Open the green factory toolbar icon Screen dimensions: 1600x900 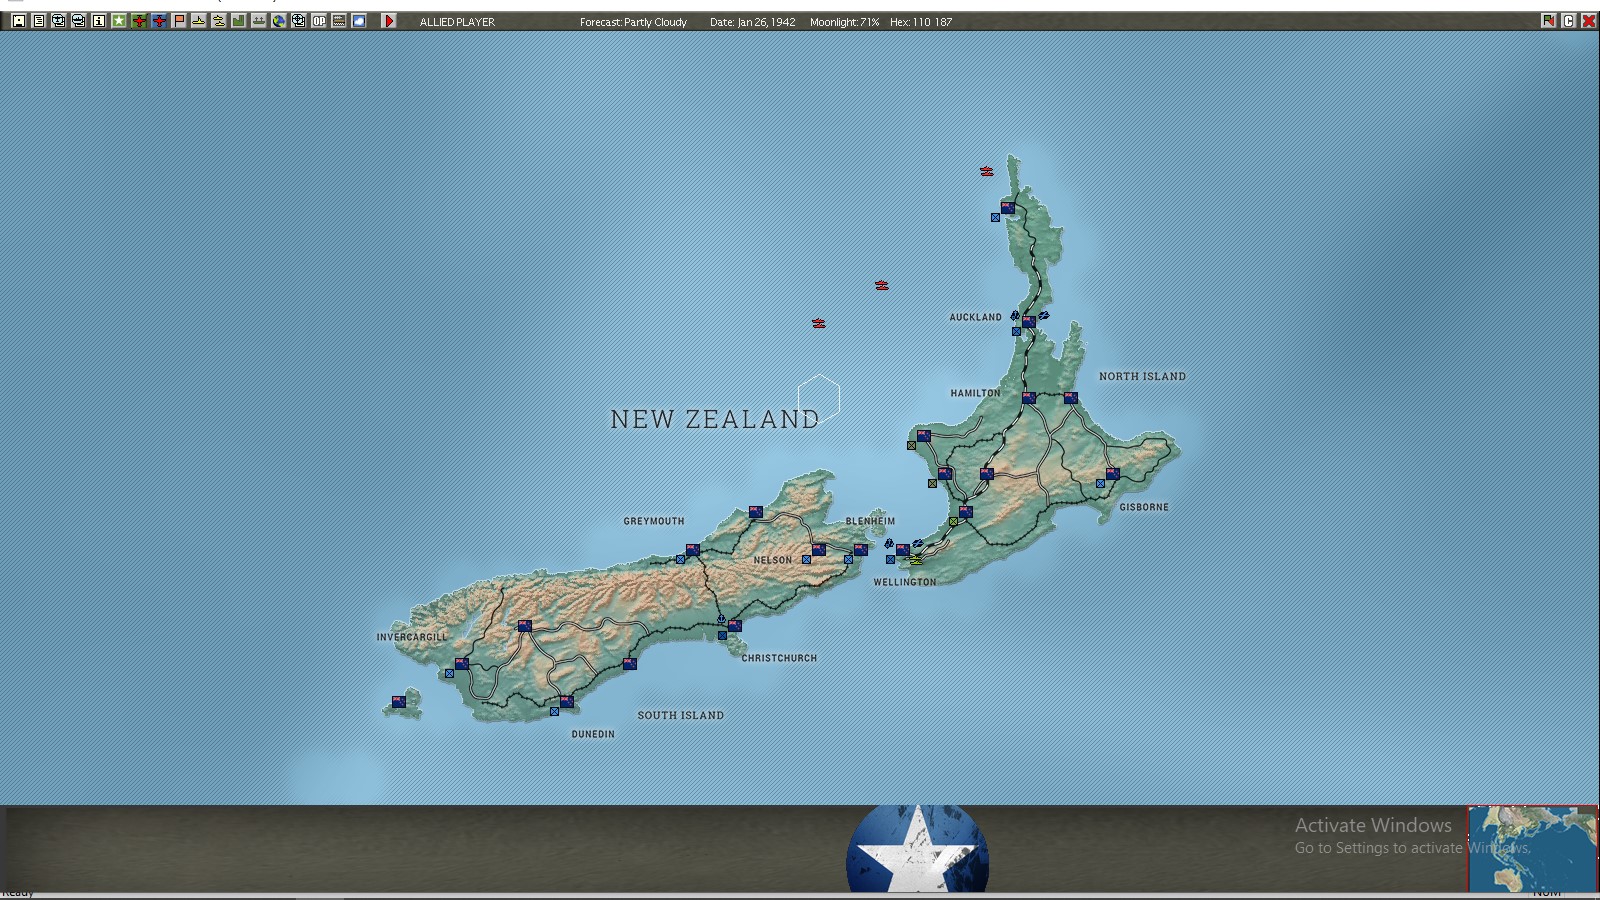point(239,21)
